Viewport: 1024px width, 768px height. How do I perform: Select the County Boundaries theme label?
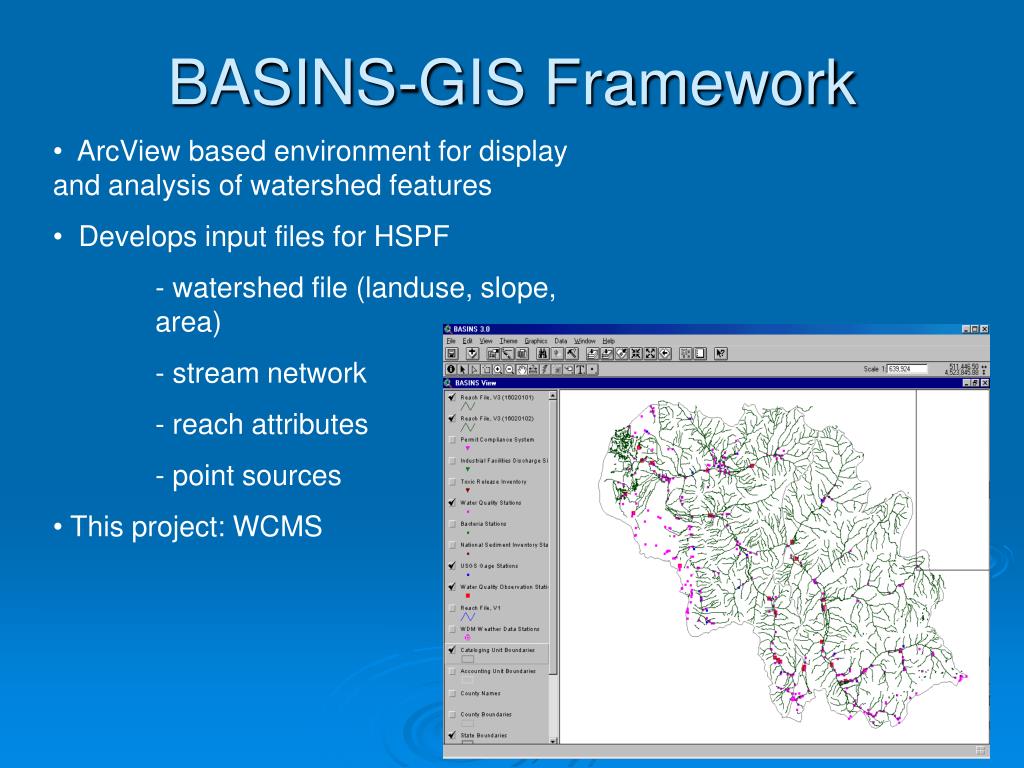[486, 714]
